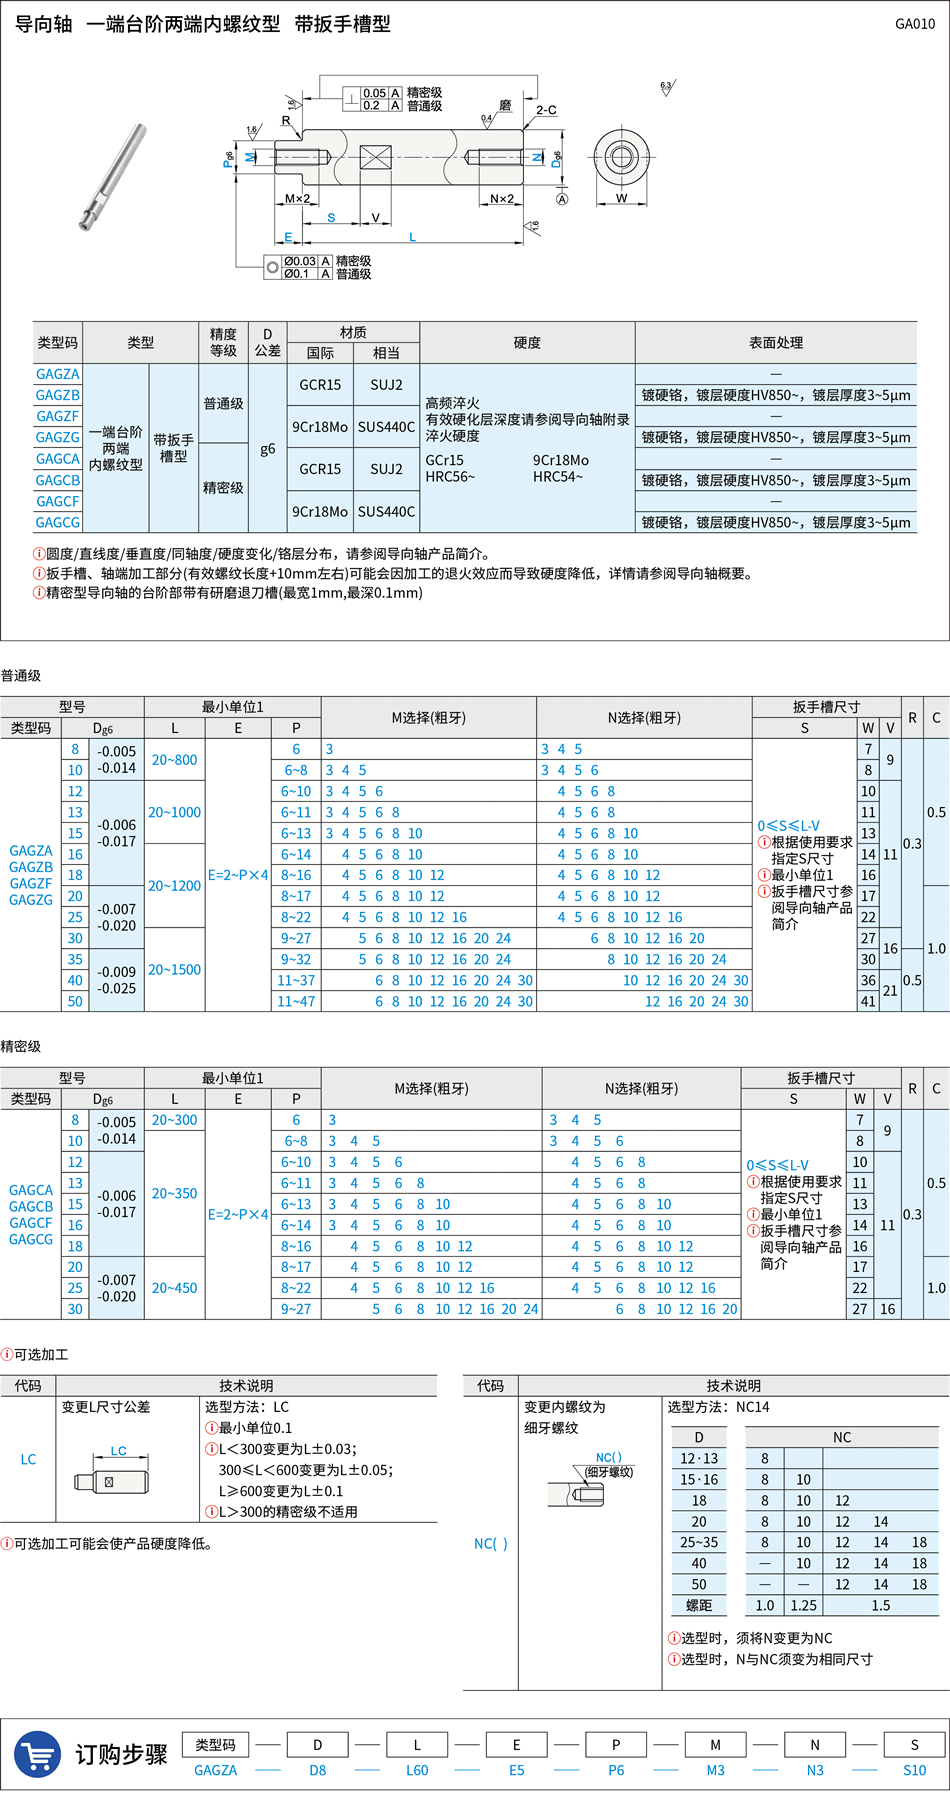The height and width of the screenshot is (1797, 950).
Task: Click the fine thread (细牙螺纹) diagram
Action: [591, 1481]
